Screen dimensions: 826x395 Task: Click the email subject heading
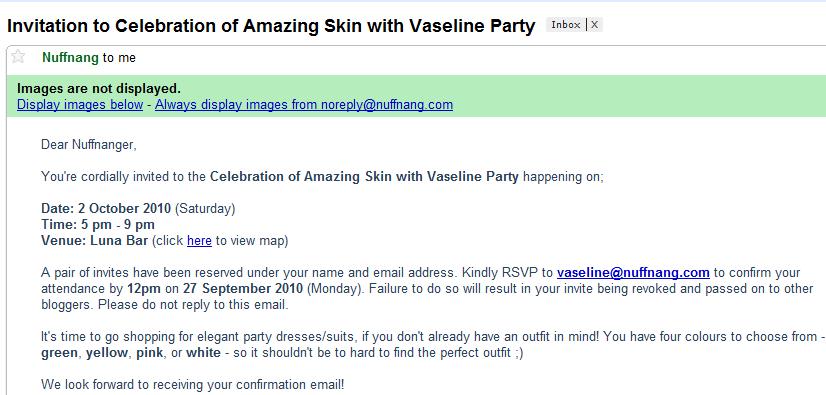click(271, 26)
